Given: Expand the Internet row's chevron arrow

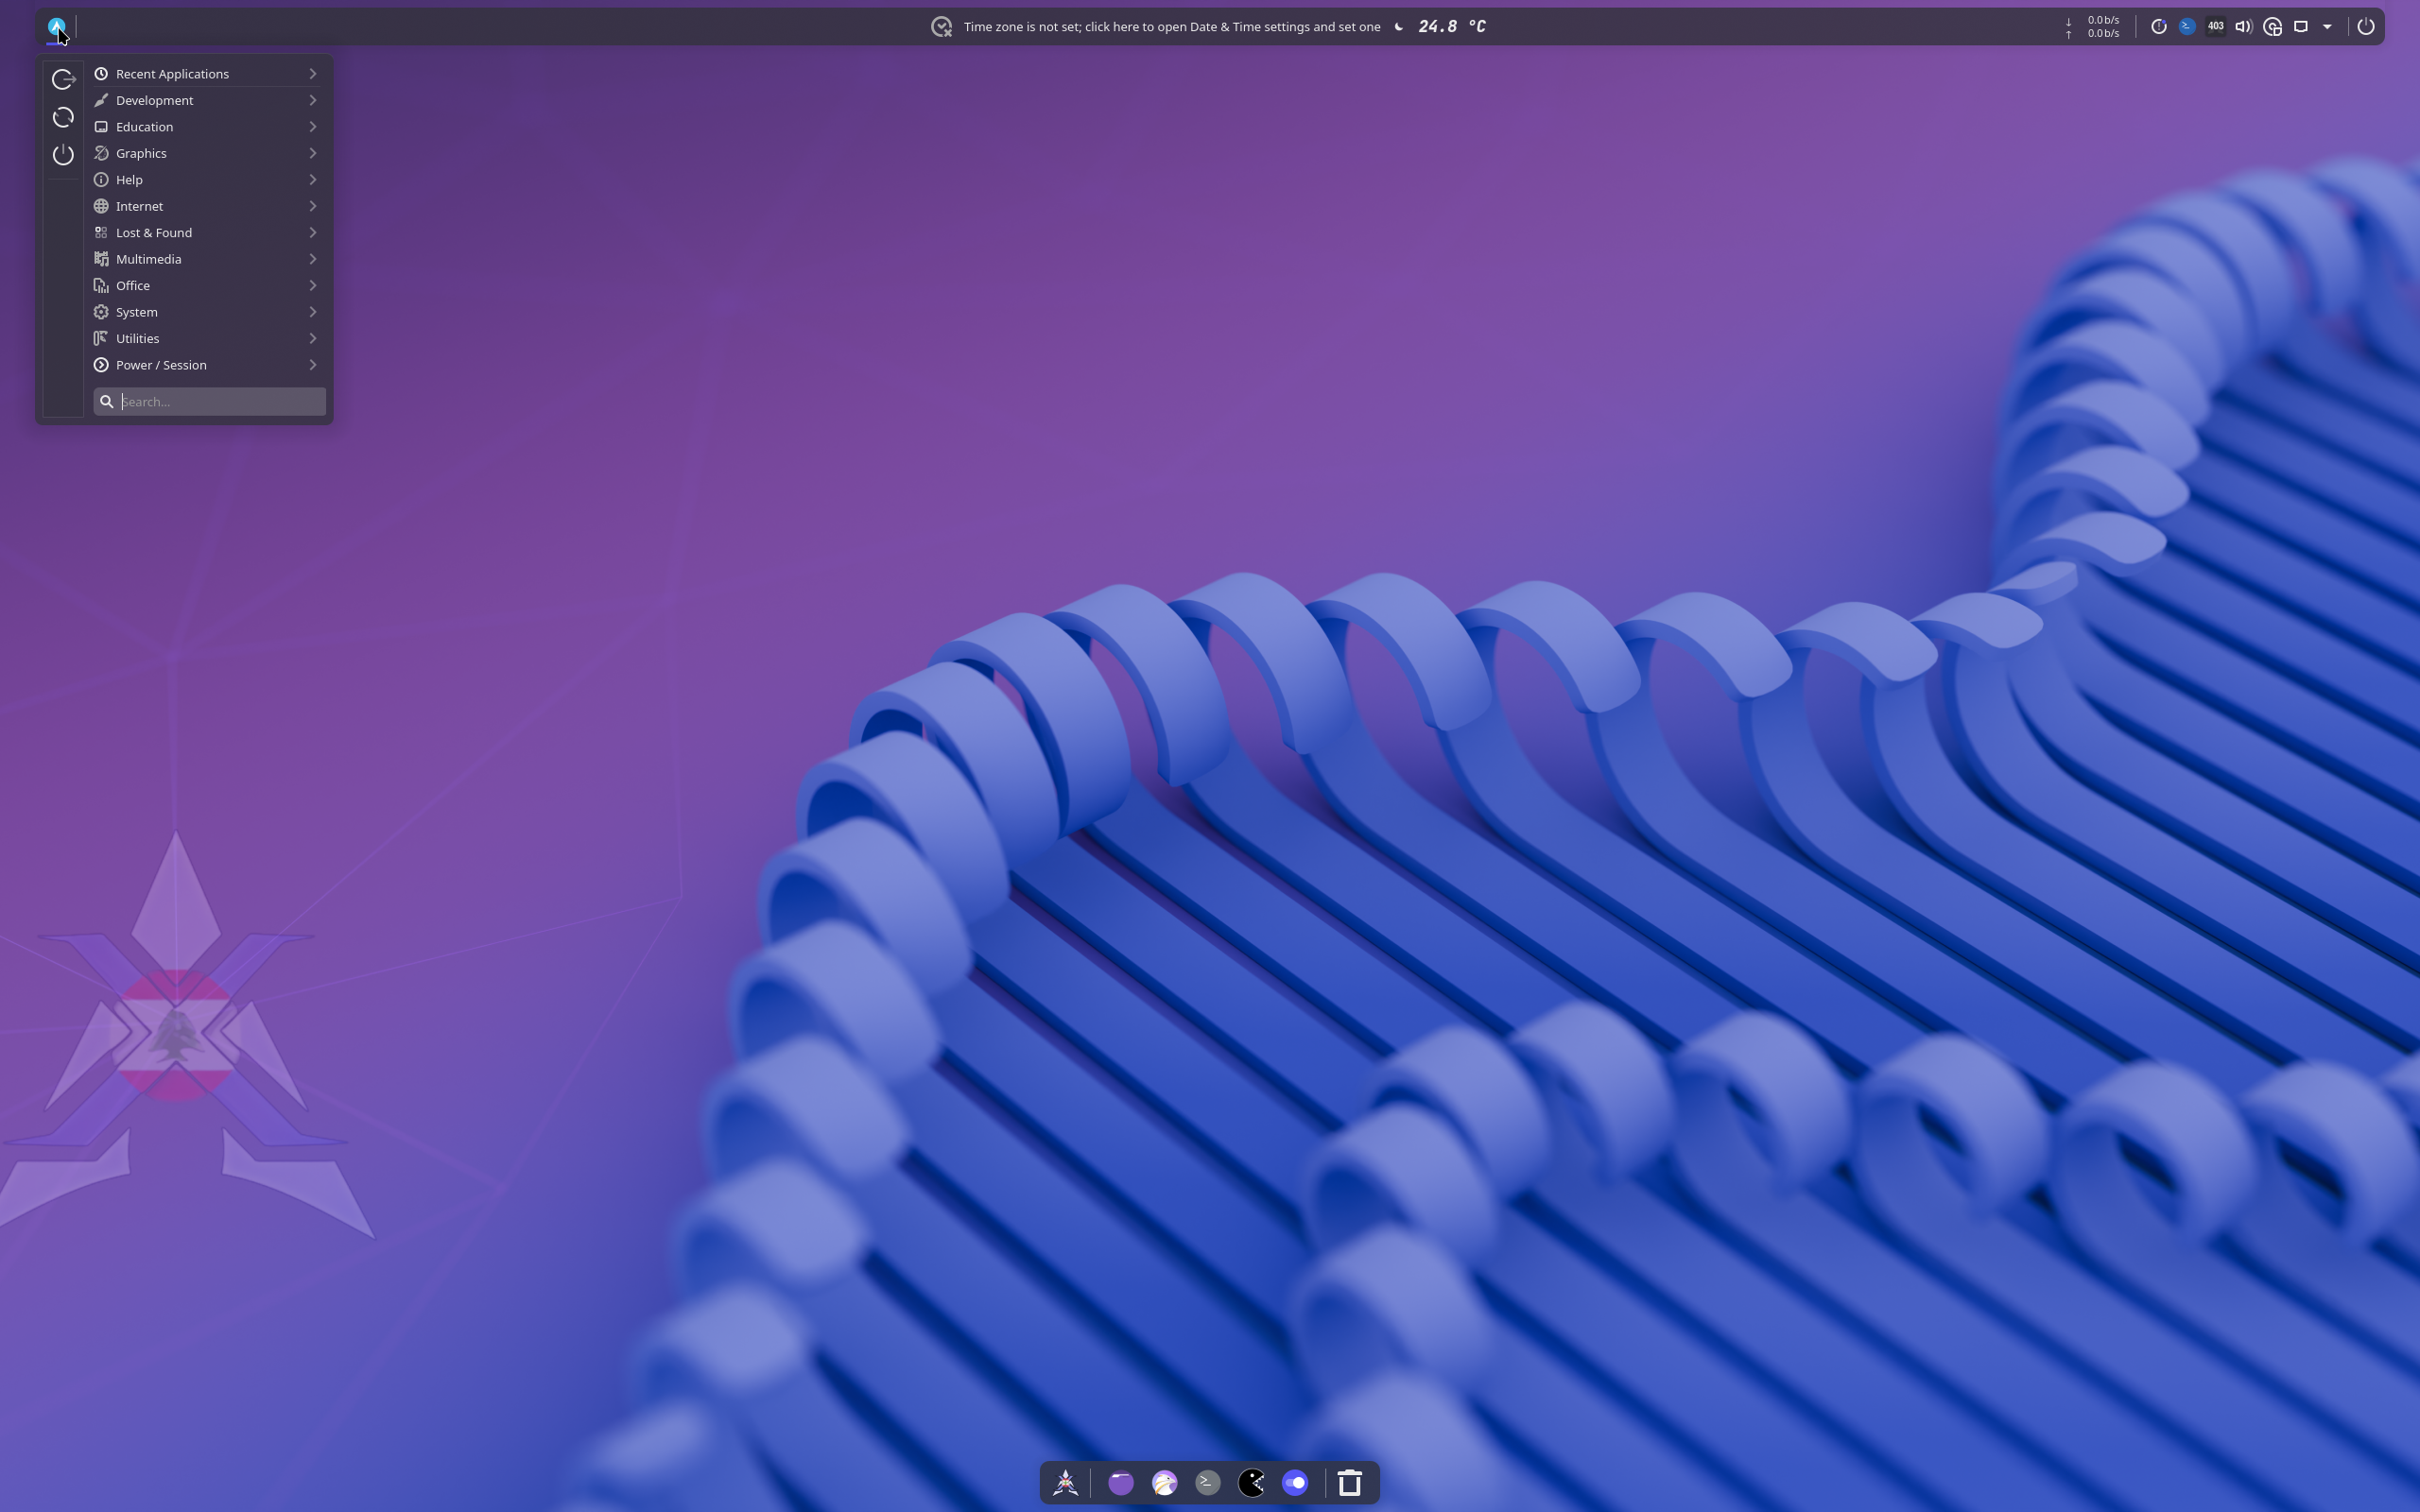Looking at the screenshot, I should [x=313, y=206].
